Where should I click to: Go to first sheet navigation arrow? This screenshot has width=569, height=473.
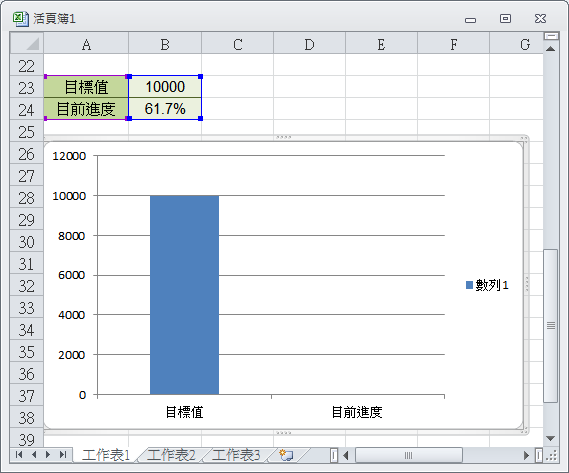pos(19,454)
